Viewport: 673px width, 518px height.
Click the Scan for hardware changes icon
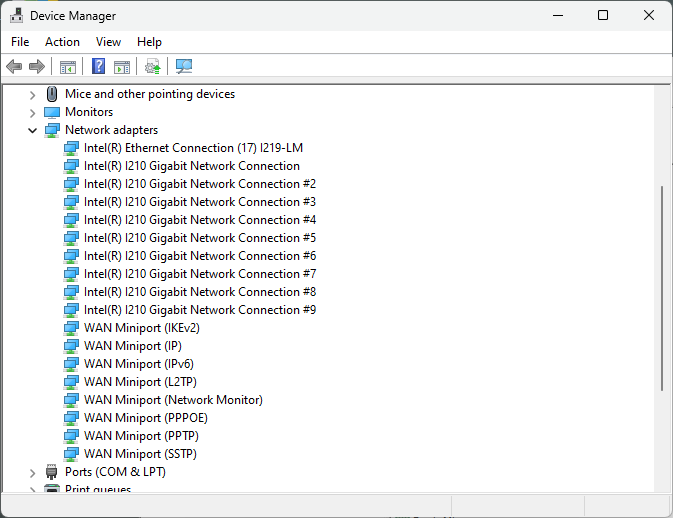click(184, 67)
